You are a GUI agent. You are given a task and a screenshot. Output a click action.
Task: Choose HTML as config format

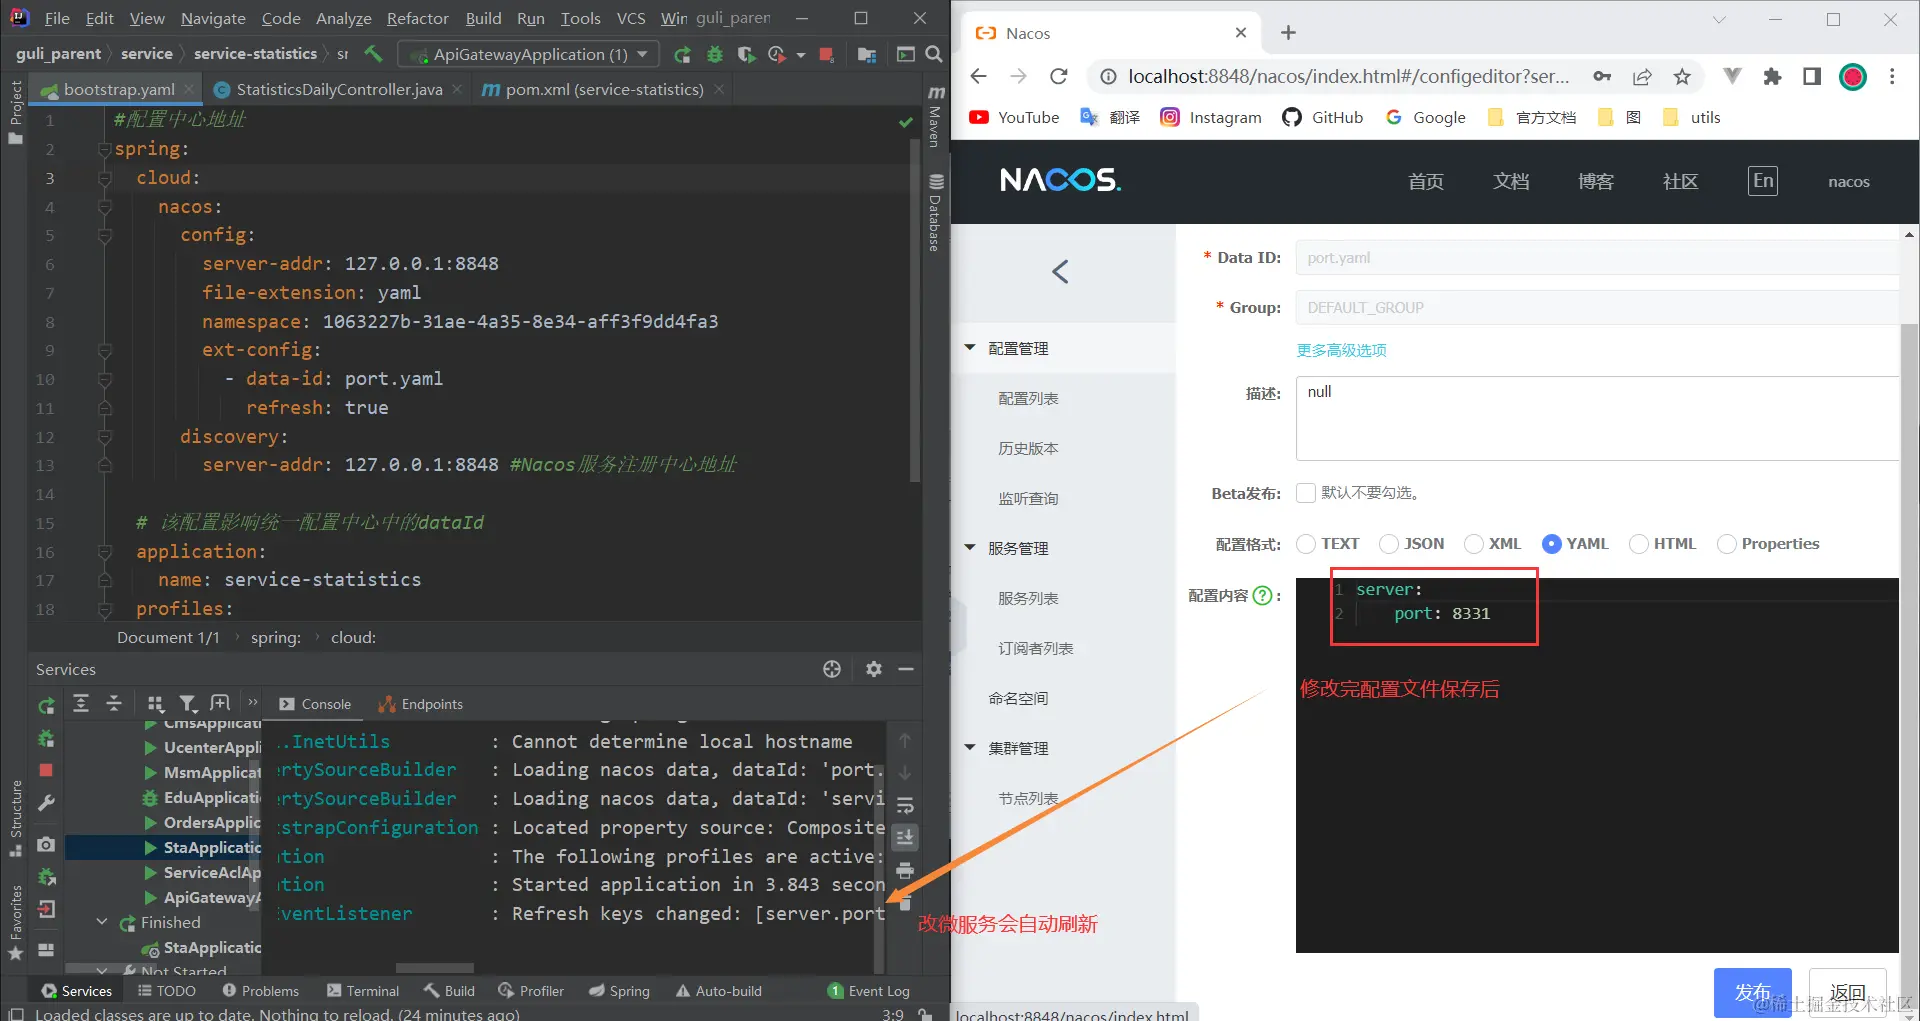(x=1639, y=544)
